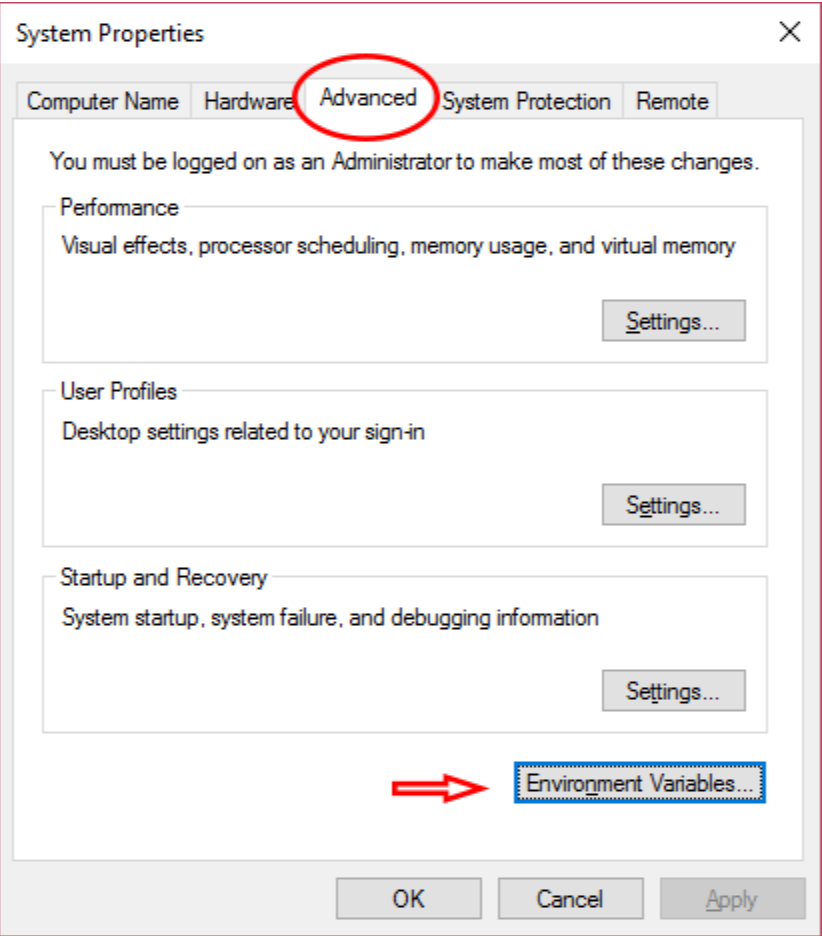Go to the System Protection tab
Viewport: 822px width, 936px height.
coord(526,101)
